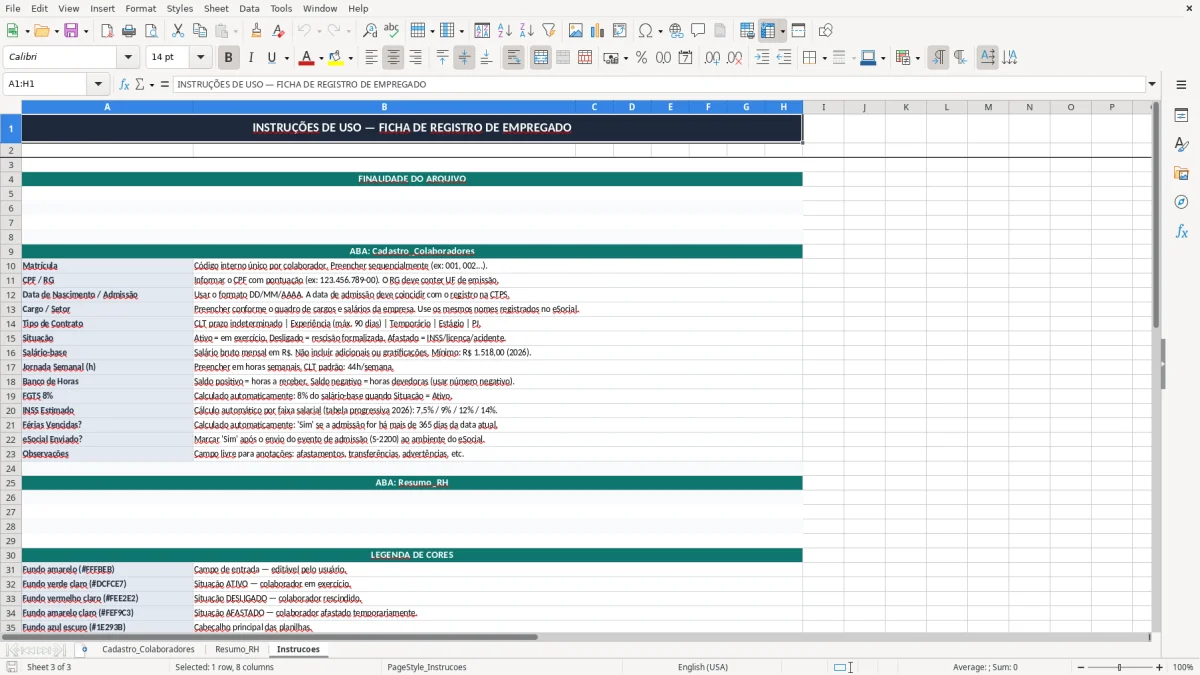Open the Name Box dropdown arrow
1200x675 pixels.
[x=98, y=84]
